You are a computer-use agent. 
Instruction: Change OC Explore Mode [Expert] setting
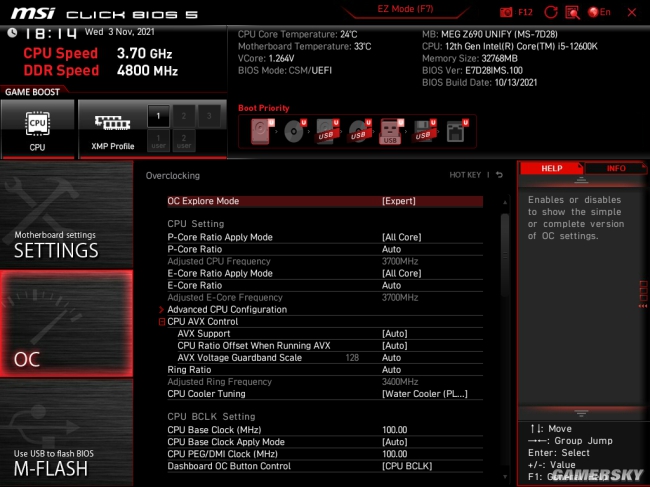click(x=325, y=201)
